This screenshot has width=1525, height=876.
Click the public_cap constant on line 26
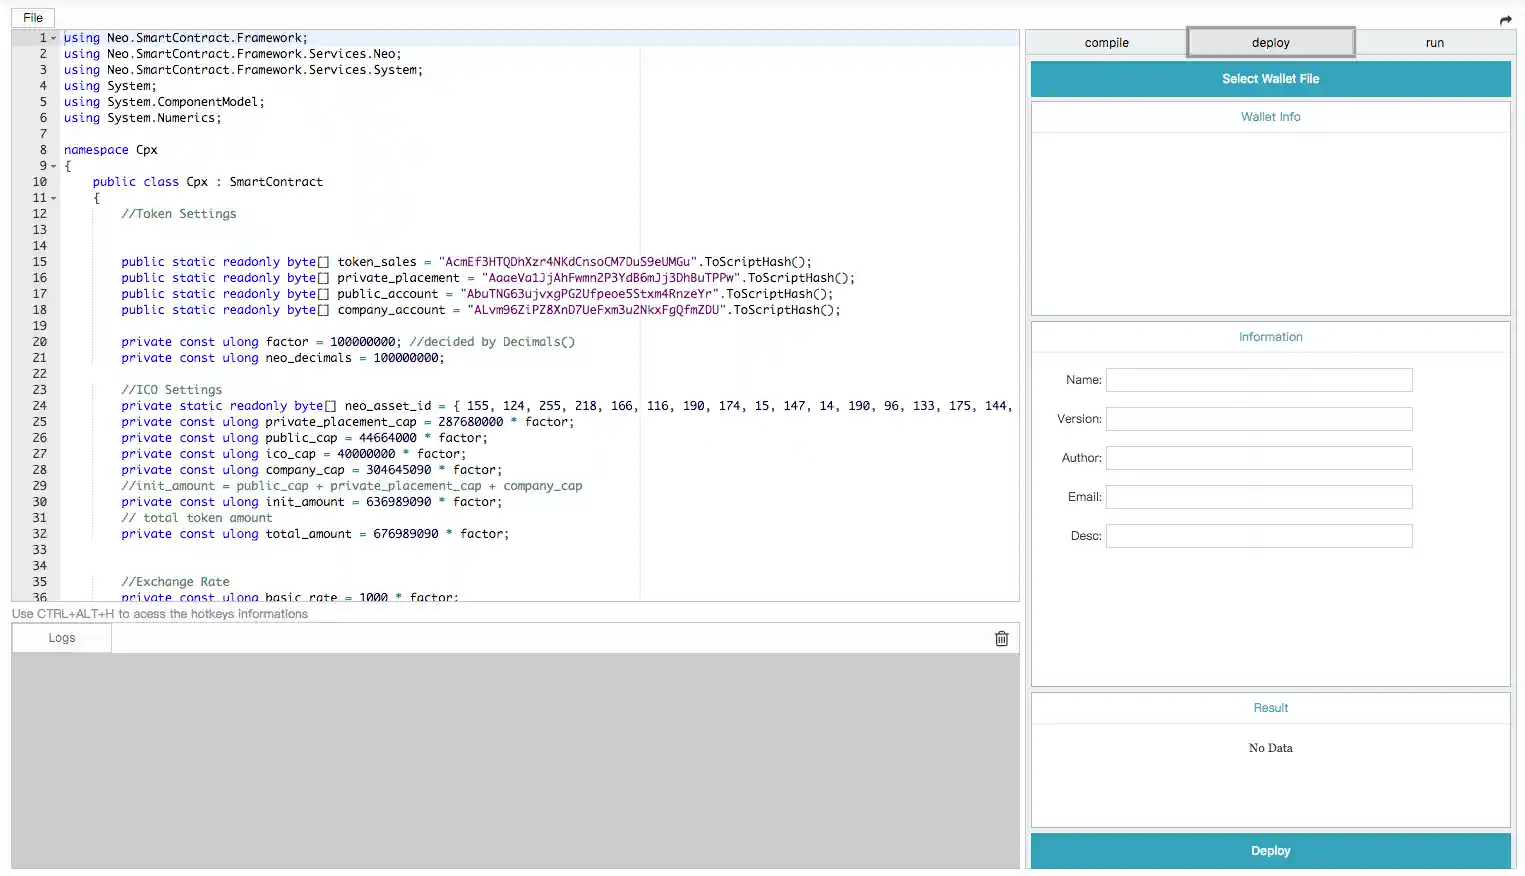pos(302,438)
